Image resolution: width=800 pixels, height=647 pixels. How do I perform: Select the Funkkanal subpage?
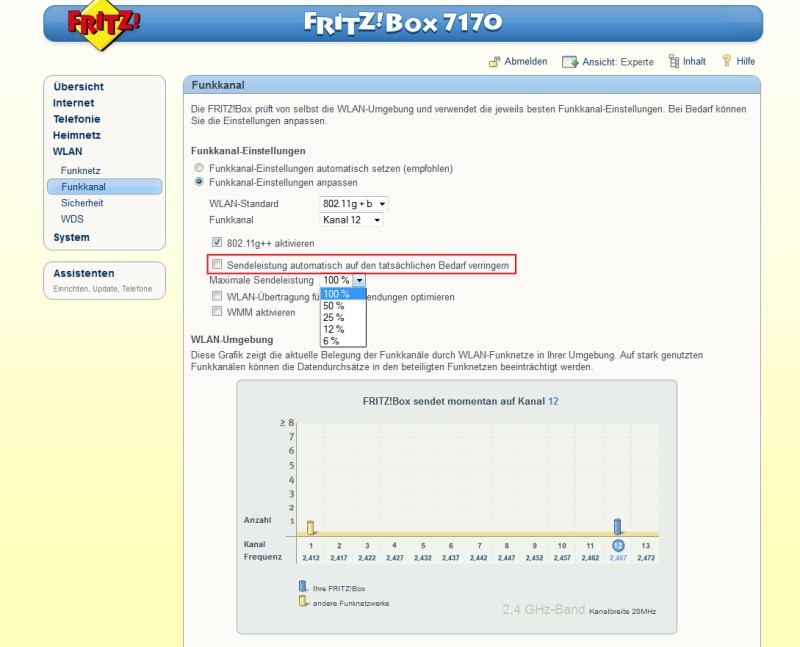(x=105, y=187)
